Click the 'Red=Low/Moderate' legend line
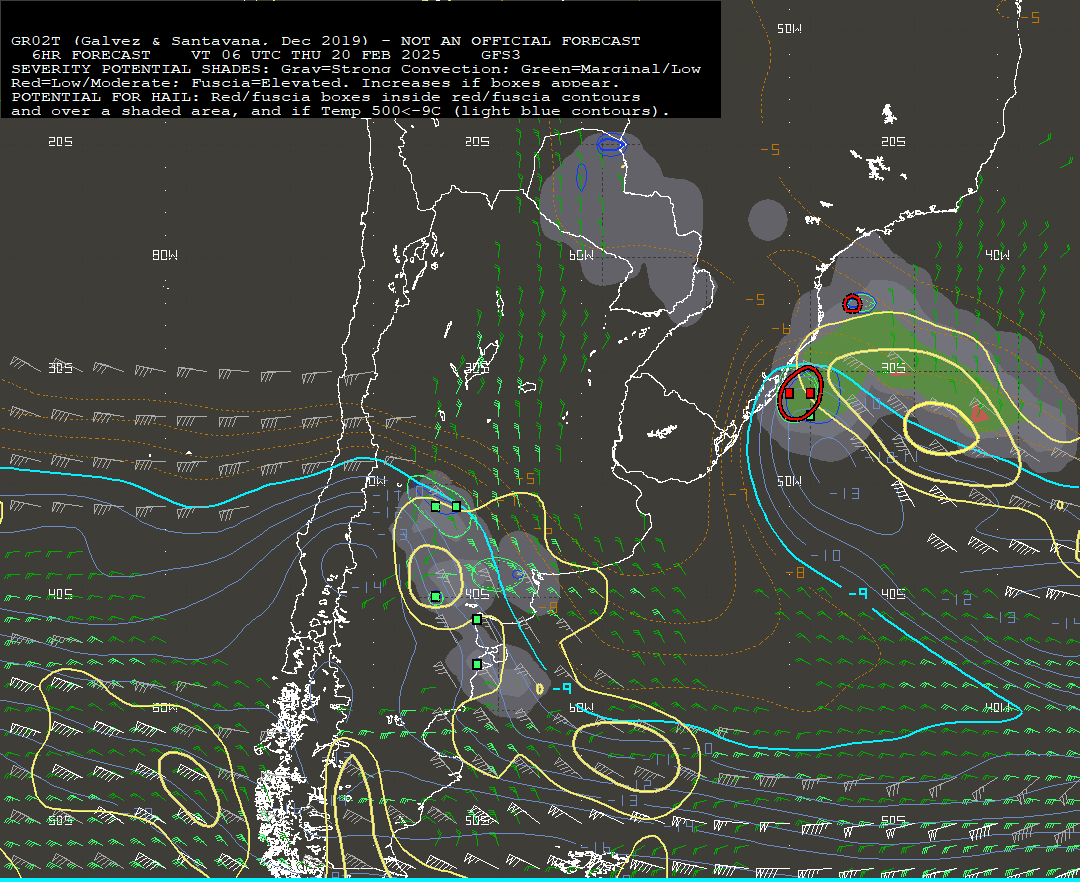Screen dimensions: 1080x882 pyautogui.click(x=315, y=83)
